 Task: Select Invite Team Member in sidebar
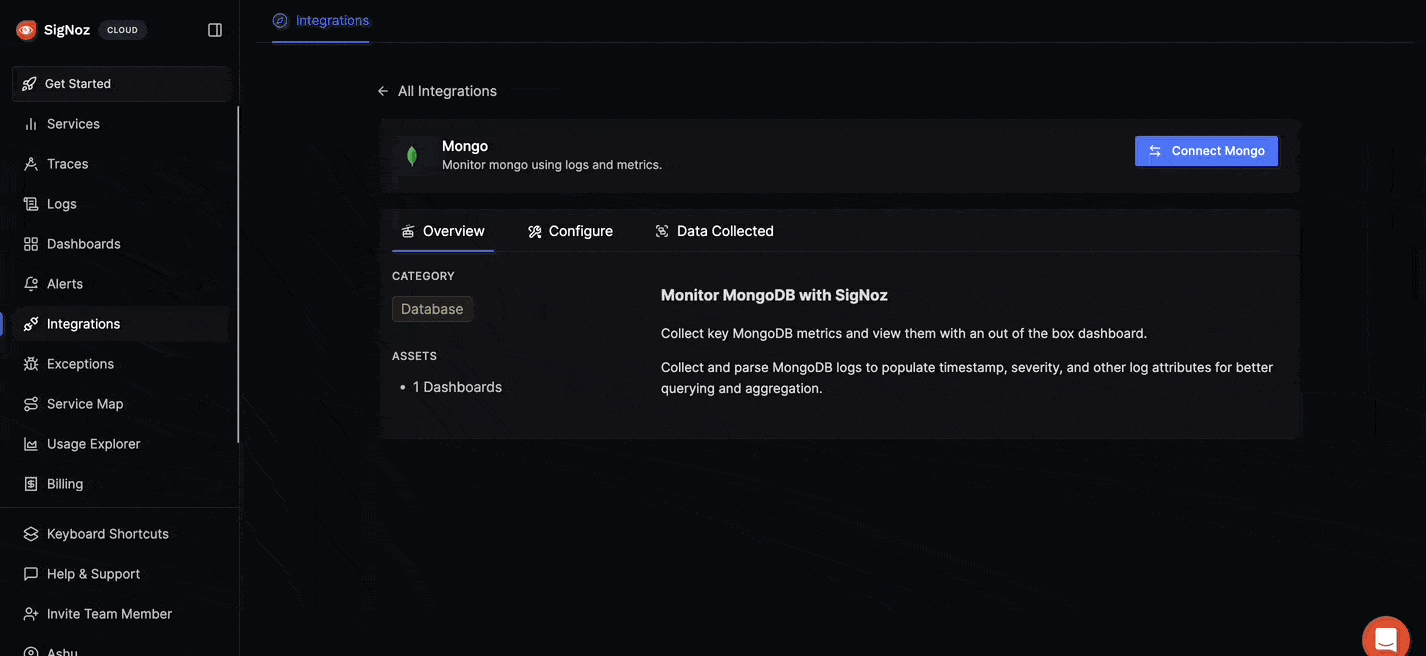(121, 614)
